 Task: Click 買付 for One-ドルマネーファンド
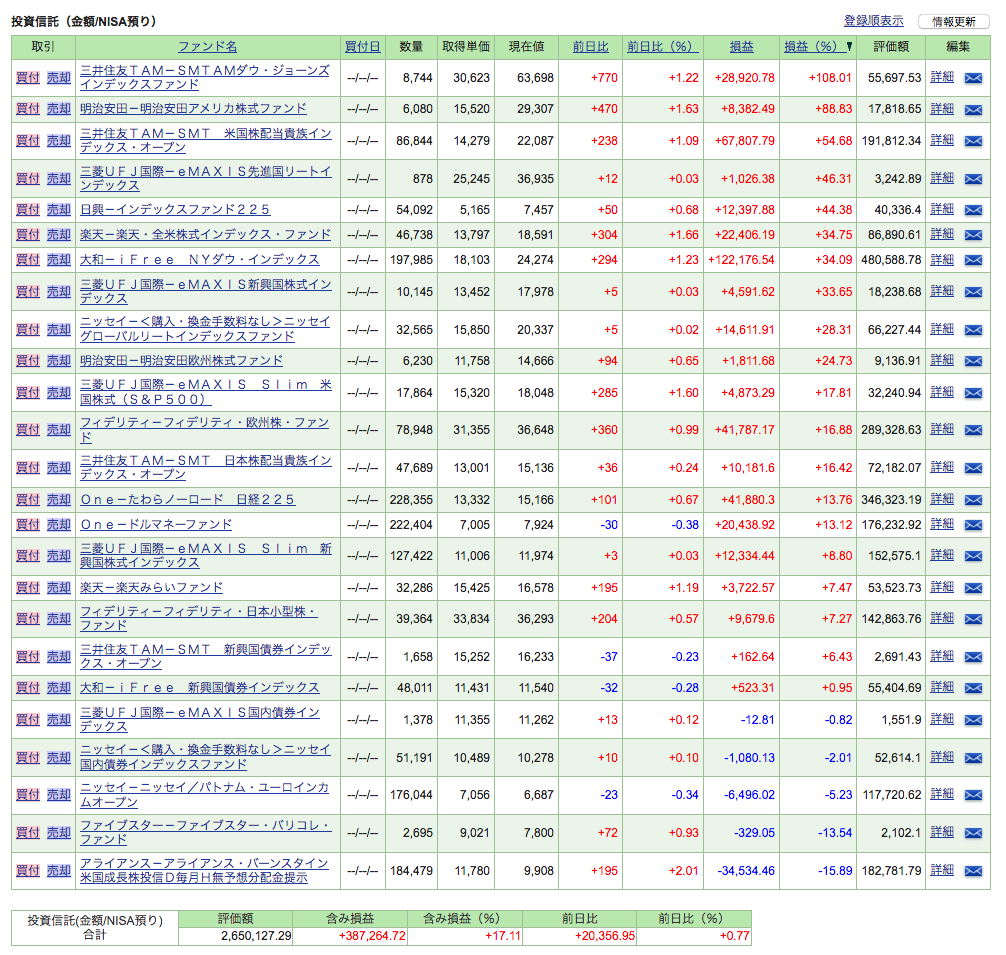[28, 525]
